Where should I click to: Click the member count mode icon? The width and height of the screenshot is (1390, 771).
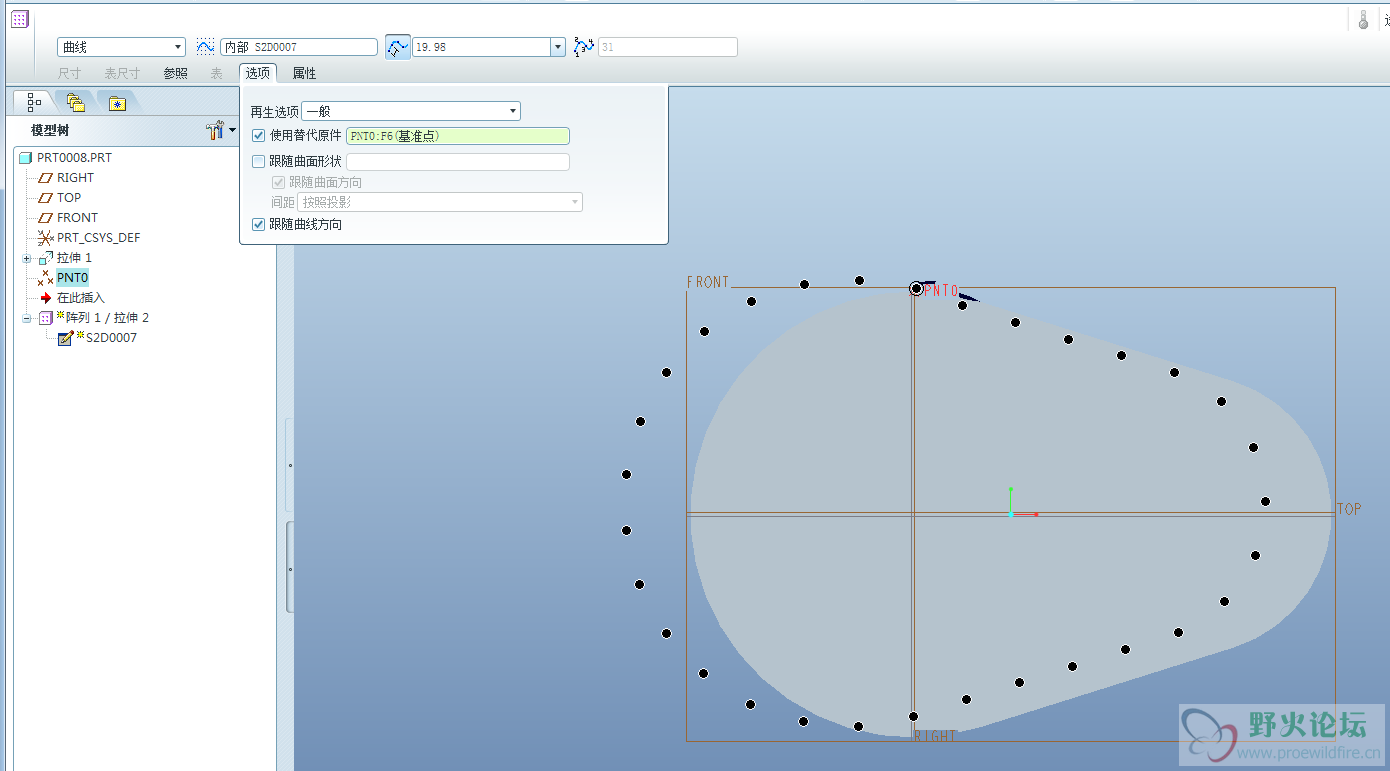pos(584,47)
